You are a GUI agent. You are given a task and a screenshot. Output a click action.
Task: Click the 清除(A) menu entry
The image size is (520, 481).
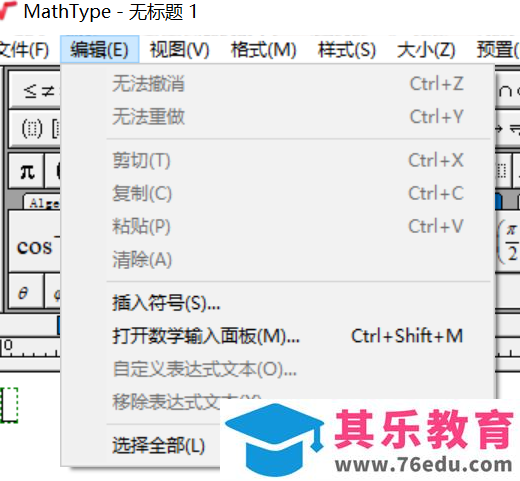tap(278, 259)
